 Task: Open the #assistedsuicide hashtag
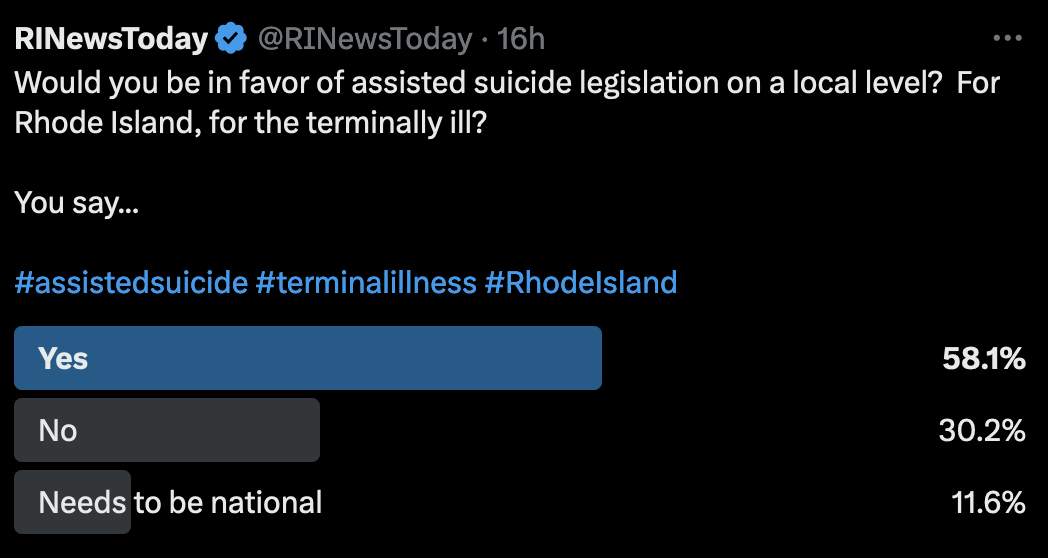[131, 282]
